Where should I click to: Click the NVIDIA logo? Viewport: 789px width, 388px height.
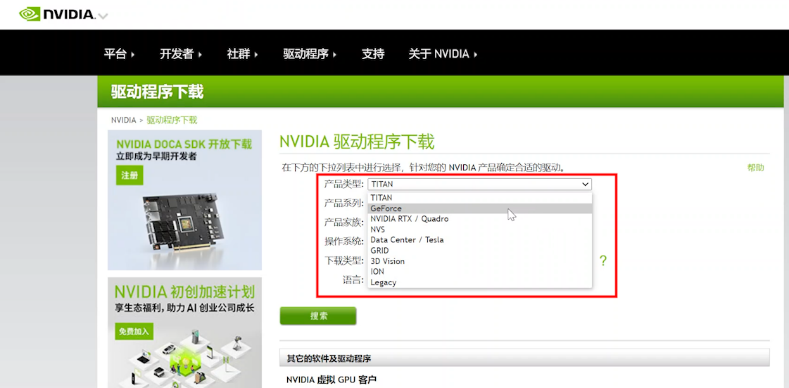pos(57,14)
